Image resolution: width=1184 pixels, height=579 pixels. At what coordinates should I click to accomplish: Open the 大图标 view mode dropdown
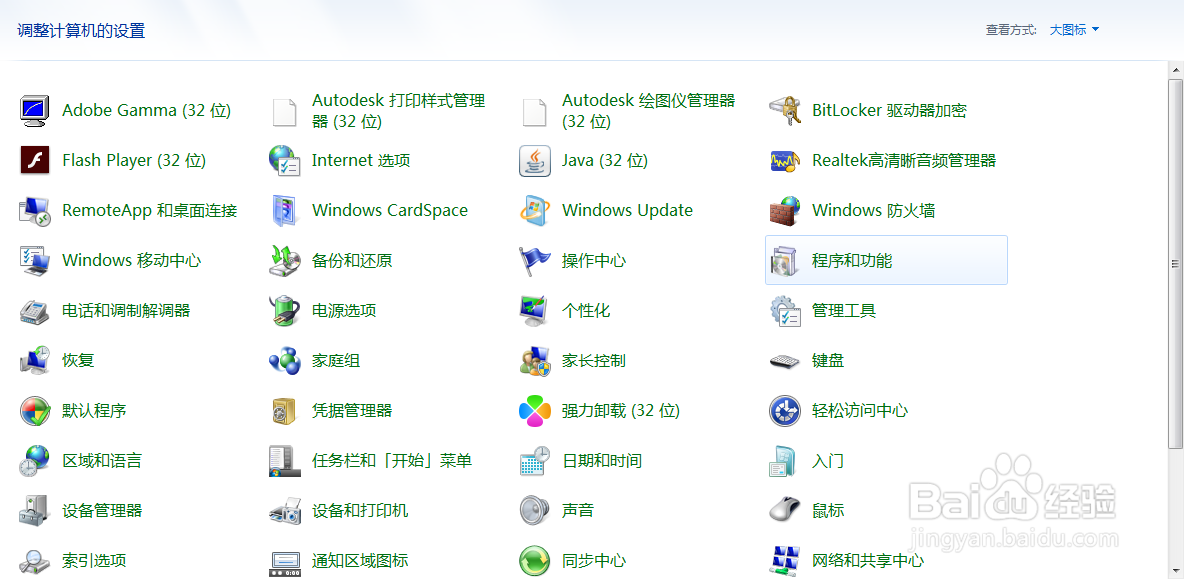pyautogui.click(x=1074, y=30)
